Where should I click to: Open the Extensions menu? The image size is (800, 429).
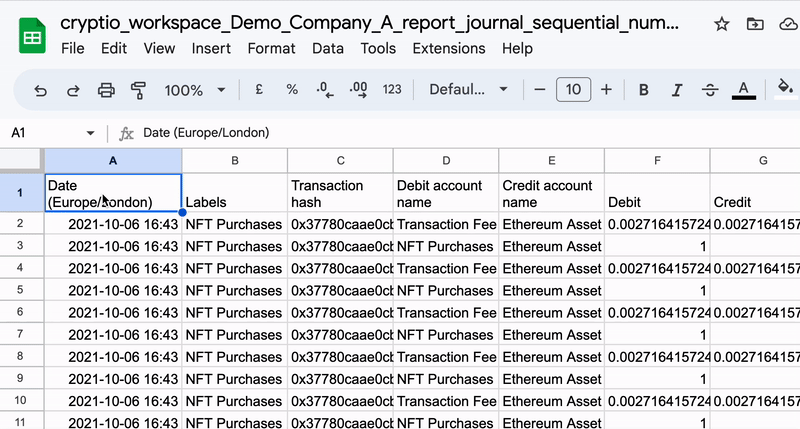coord(449,48)
